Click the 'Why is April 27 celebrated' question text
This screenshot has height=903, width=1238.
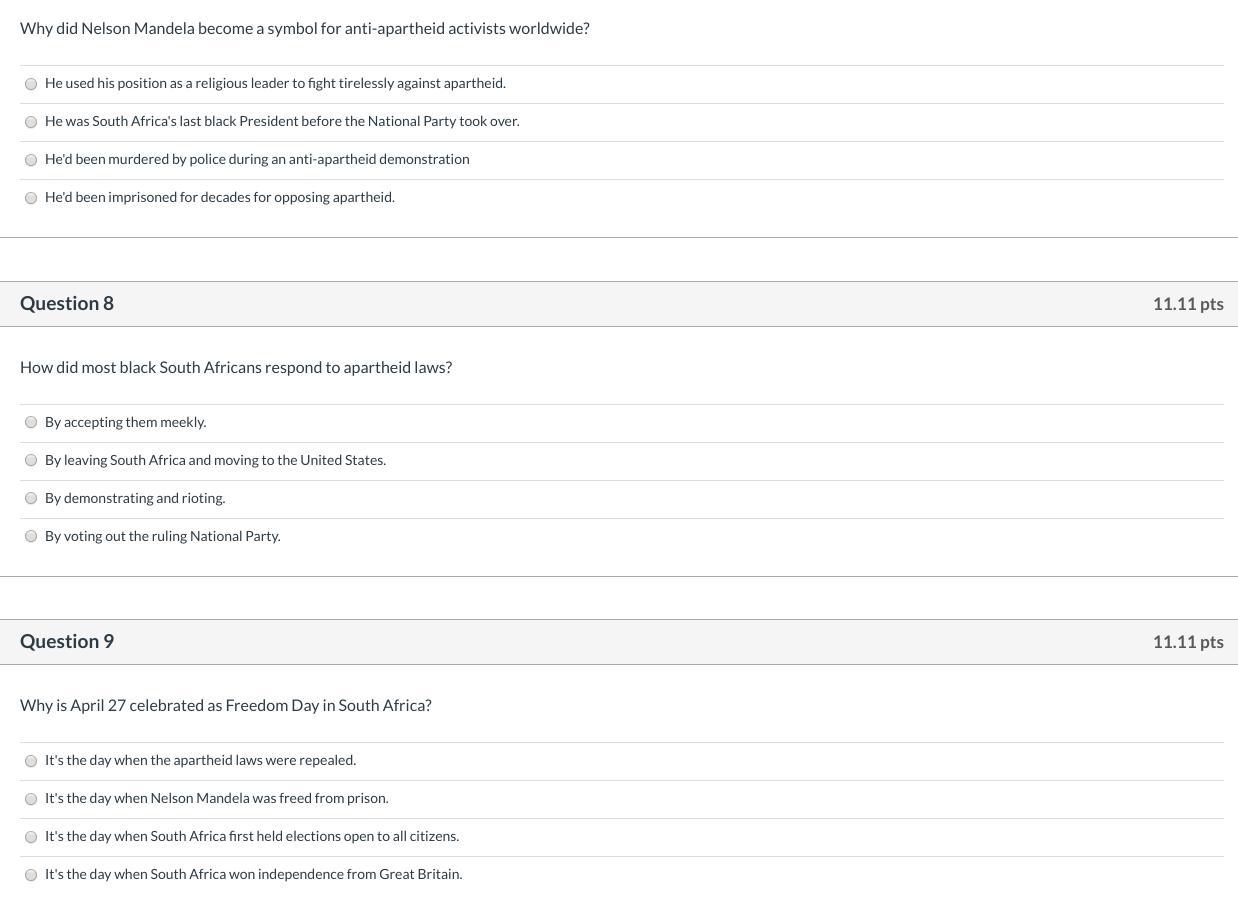pos(226,705)
